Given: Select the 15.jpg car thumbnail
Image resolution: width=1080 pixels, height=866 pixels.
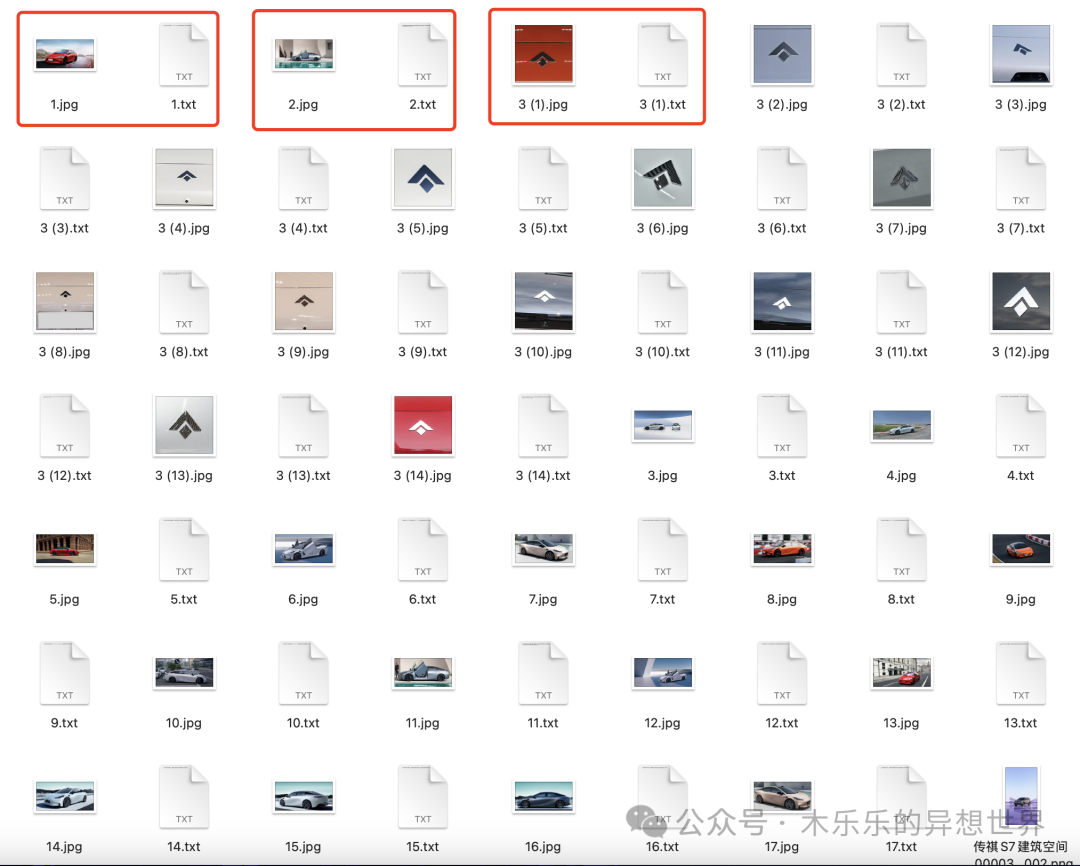Looking at the screenshot, I should 304,796.
